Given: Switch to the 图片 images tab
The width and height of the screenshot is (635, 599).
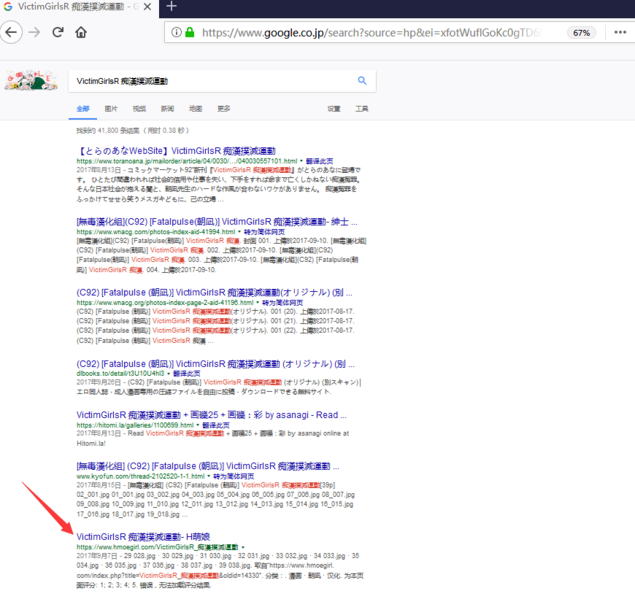Looking at the screenshot, I should coord(111,108).
